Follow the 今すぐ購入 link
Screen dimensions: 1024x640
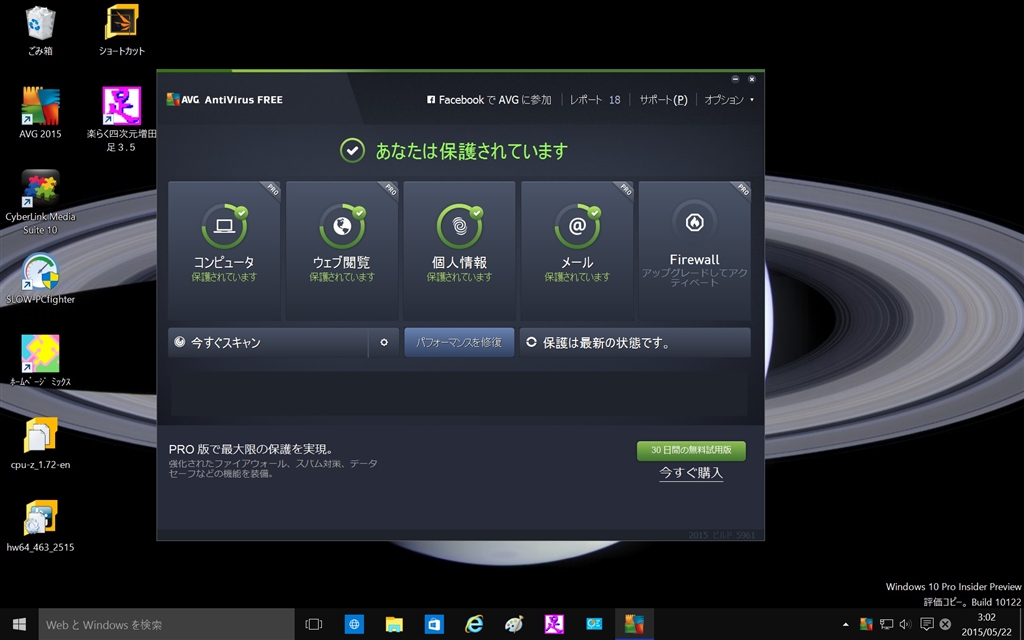pos(691,473)
